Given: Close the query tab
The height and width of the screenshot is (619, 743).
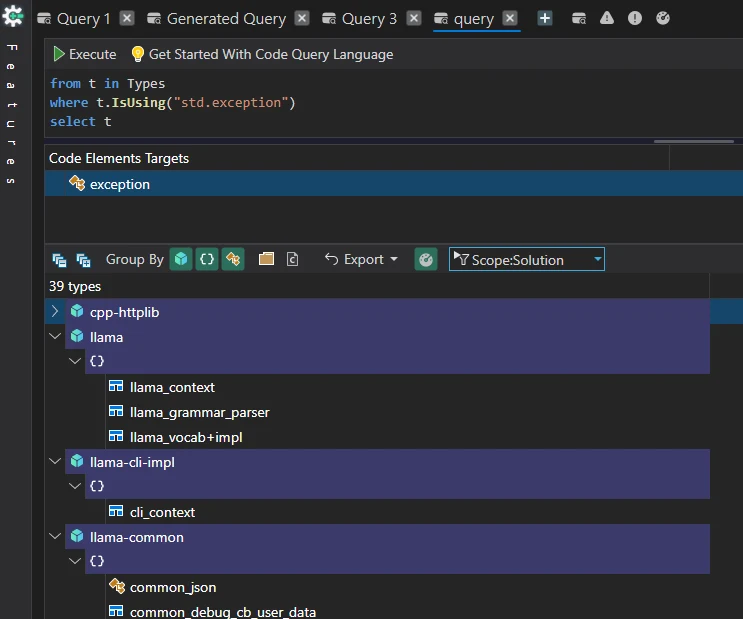Looking at the screenshot, I should [510, 18].
